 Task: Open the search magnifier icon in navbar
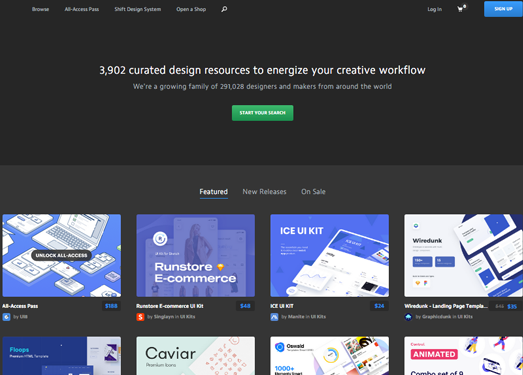tap(224, 9)
